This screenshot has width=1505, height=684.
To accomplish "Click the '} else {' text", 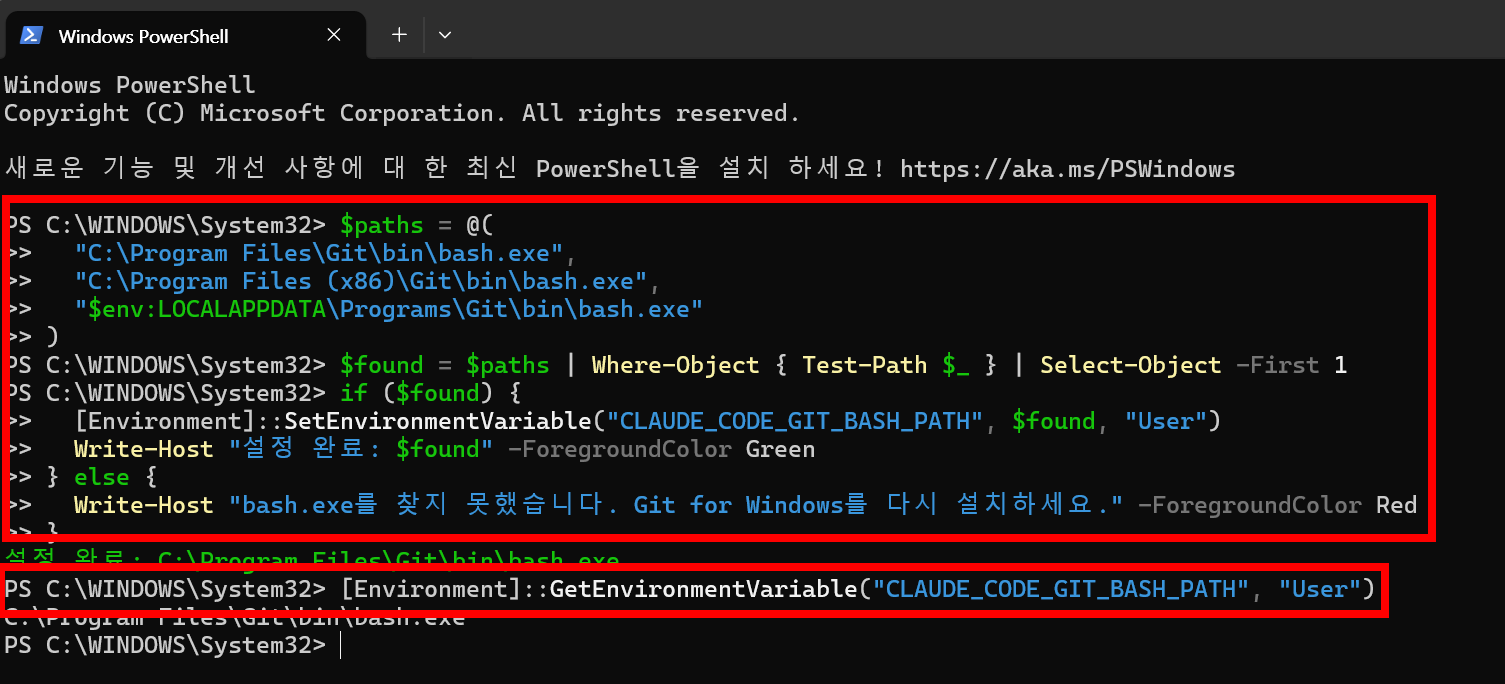I will click(x=102, y=477).
